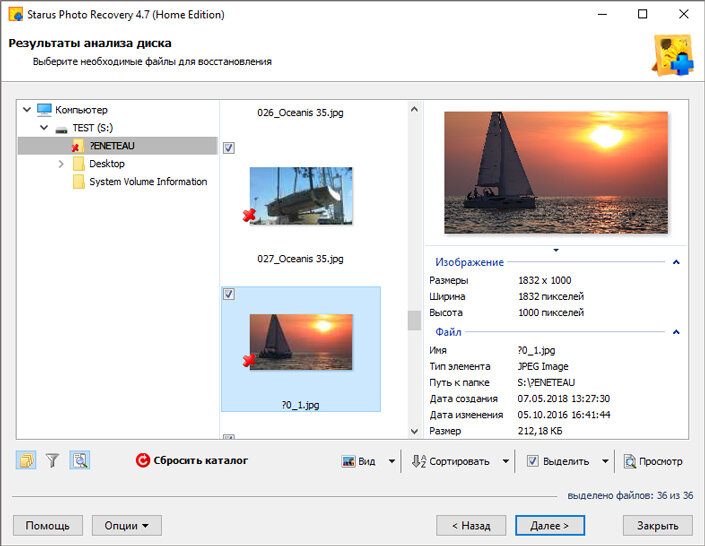
Task: Click the deleted ?ENETEAU folder icon
Action: 79,146
